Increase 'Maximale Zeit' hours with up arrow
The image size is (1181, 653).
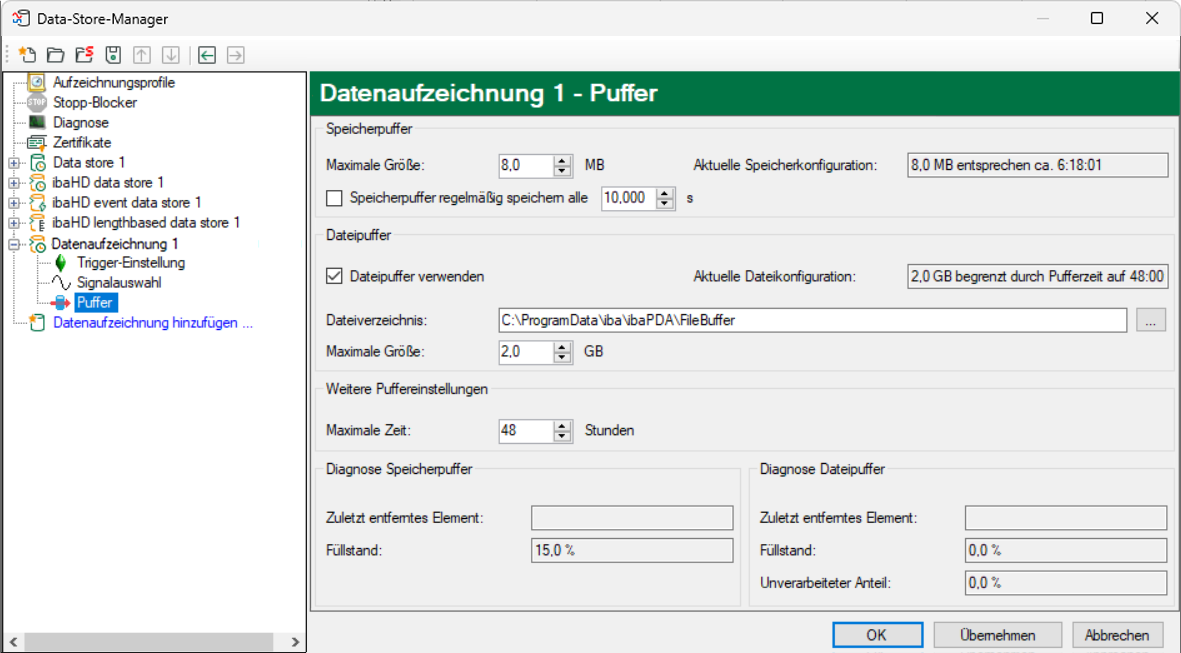(x=563, y=425)
